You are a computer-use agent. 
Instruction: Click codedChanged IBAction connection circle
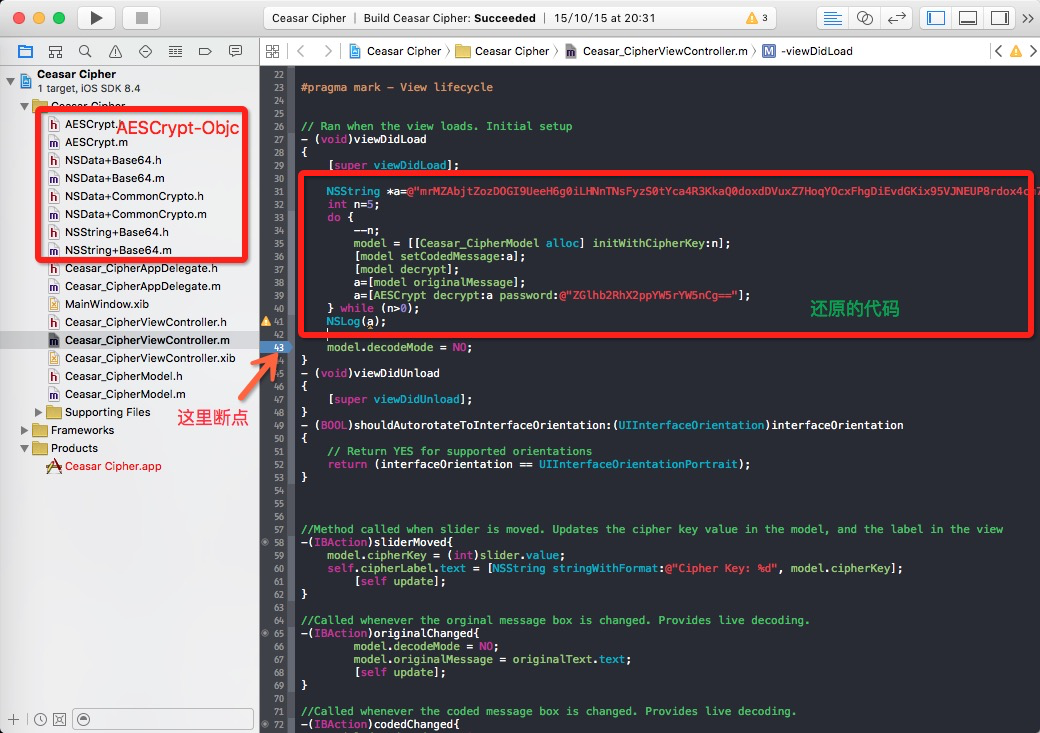(x=265, y=724)
